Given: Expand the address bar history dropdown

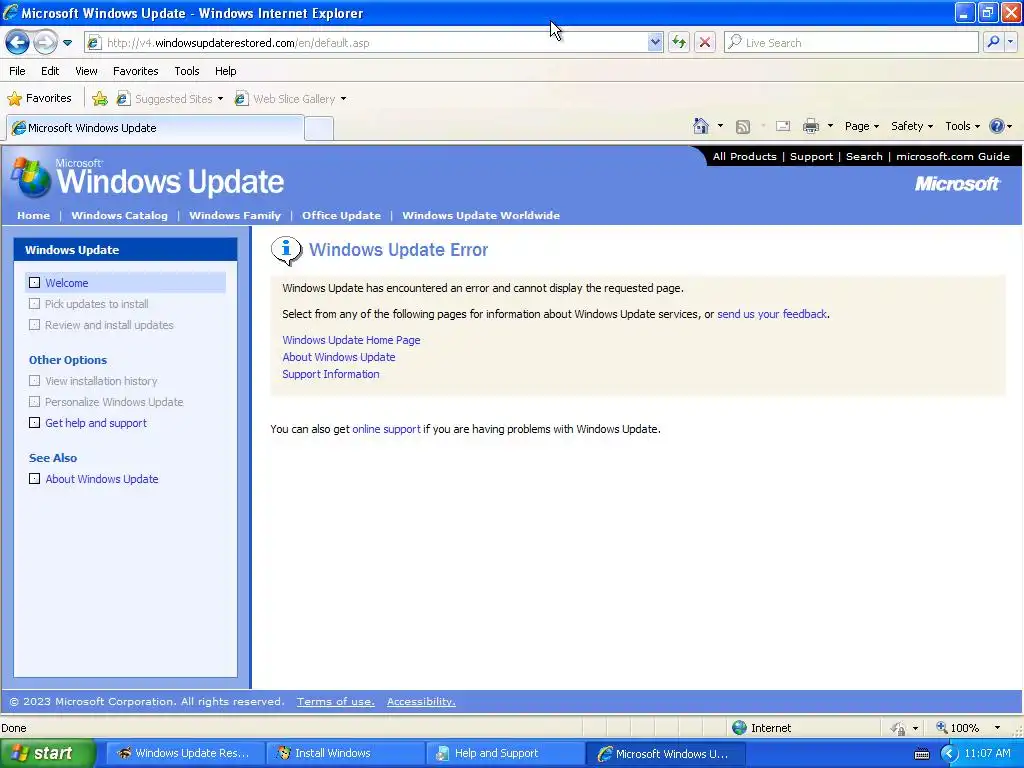Looking at the screenshot, I should point(655,43).
